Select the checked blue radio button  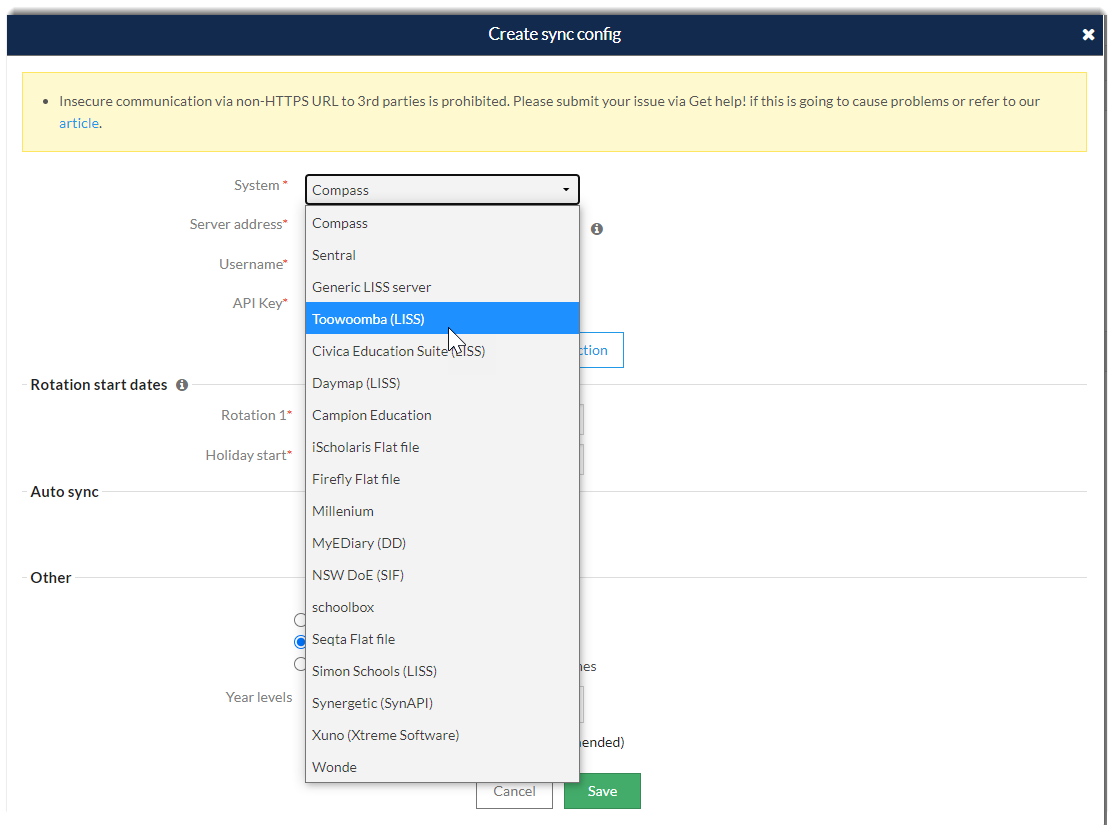click(300, 642)
